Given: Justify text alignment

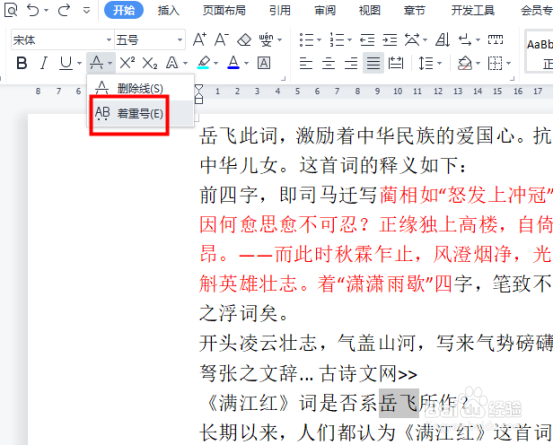Looking at the screenshot, I should click(x=373, y=64).
